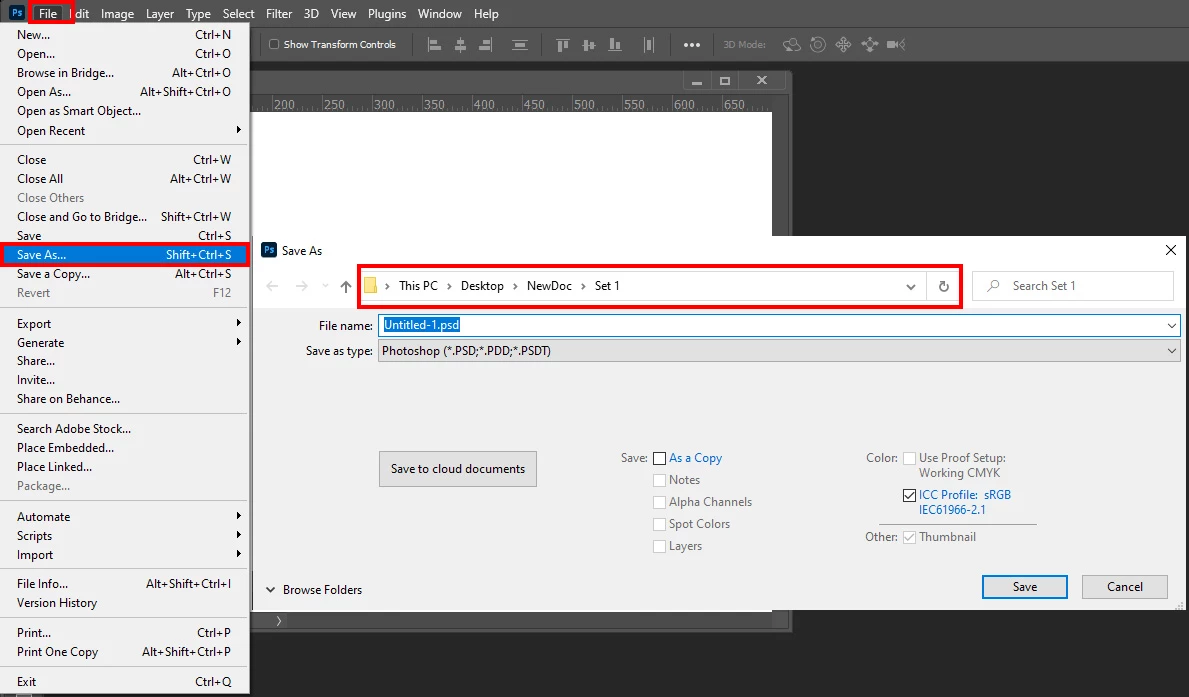
Task: Tick the Notes checkbox
Action: [x=660, y=480]
